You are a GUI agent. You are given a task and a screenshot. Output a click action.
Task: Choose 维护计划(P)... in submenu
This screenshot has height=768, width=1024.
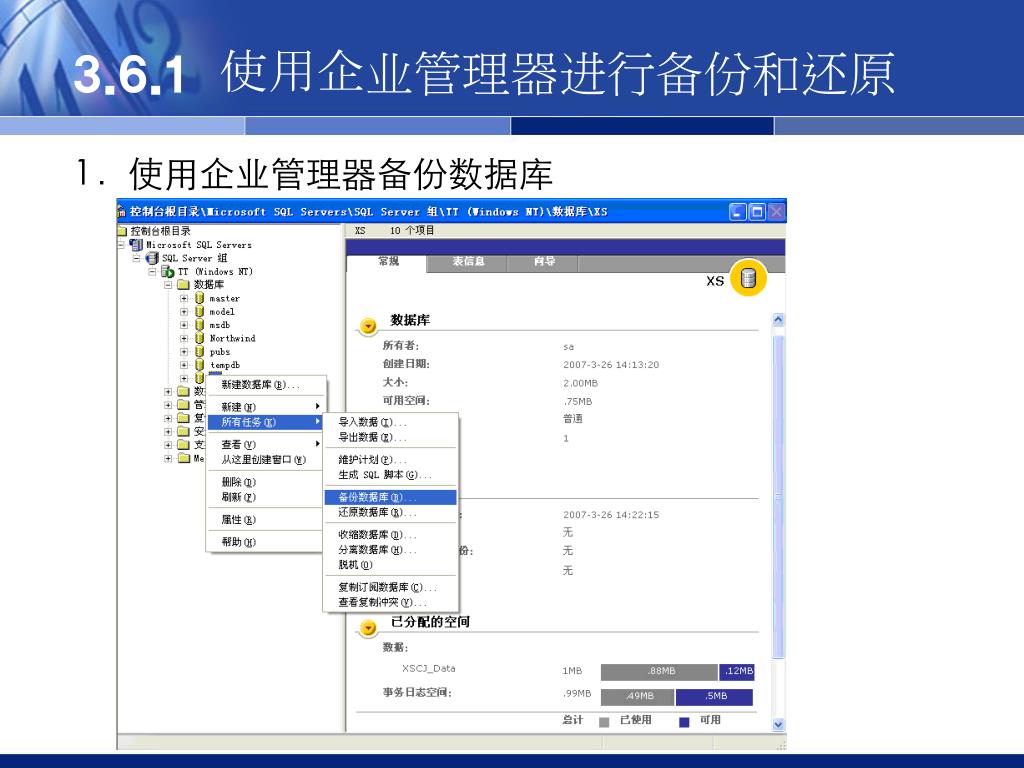click(x=391, y=460)
